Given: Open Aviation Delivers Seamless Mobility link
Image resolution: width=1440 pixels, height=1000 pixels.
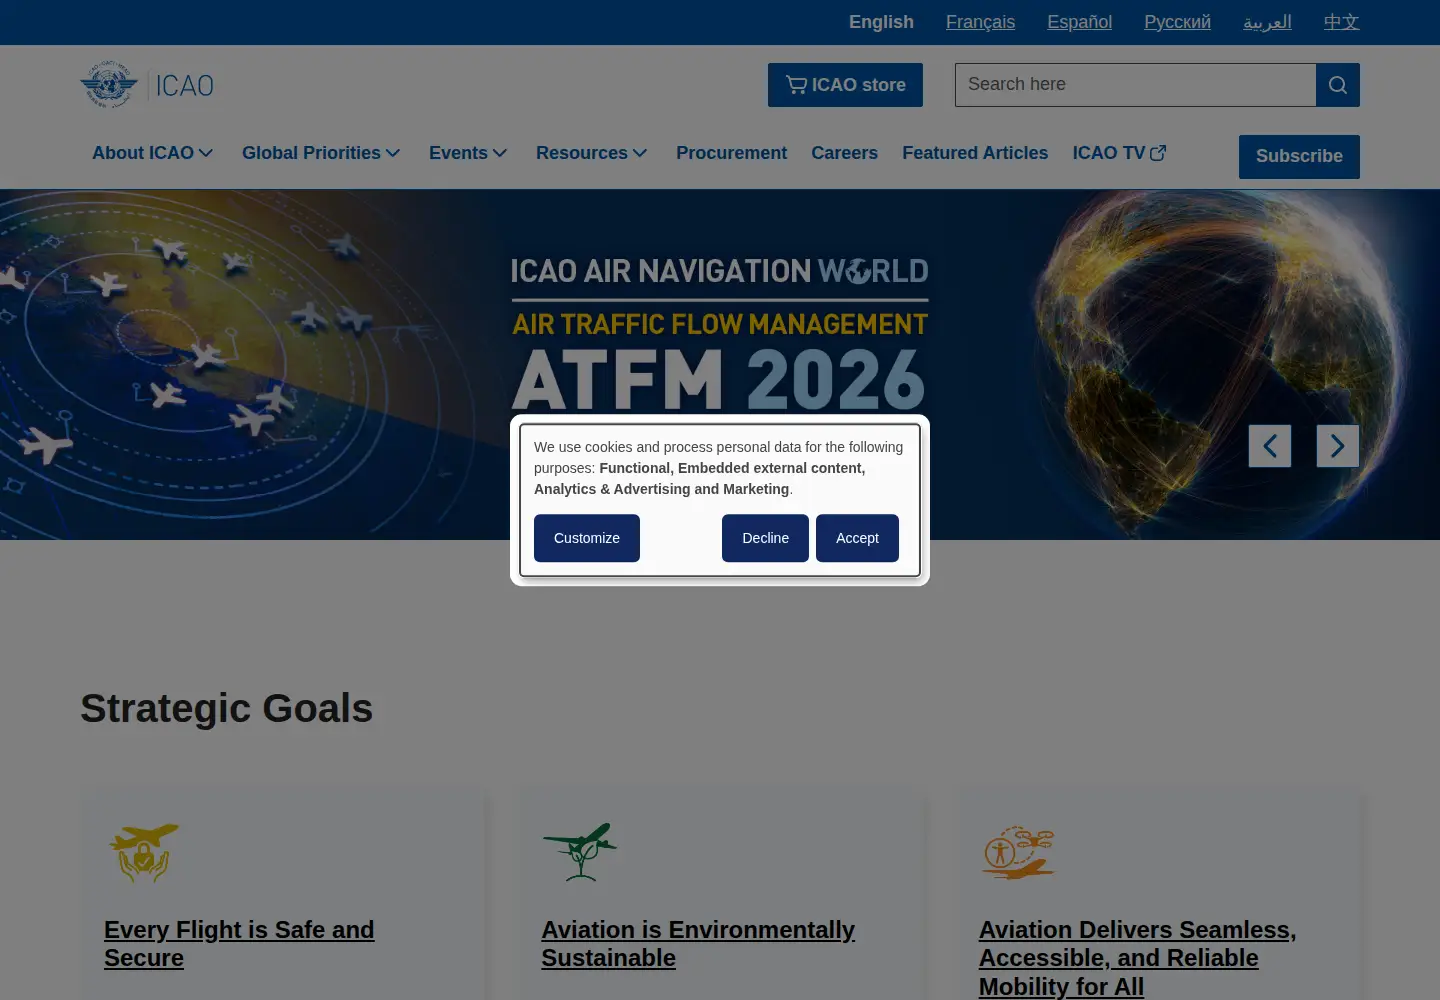Looking at the screenshot, I should tap(1137, 958).
